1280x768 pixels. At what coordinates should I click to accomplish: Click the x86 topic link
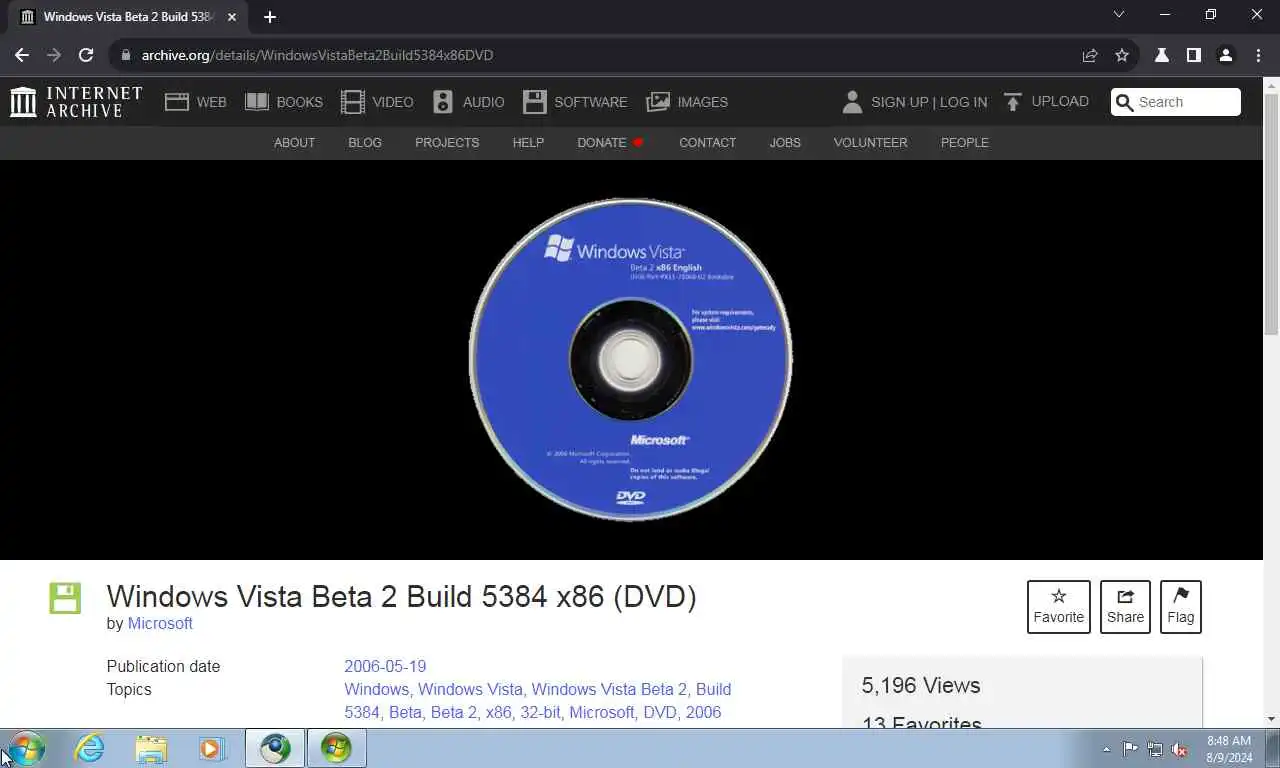(x=498, y=712)
